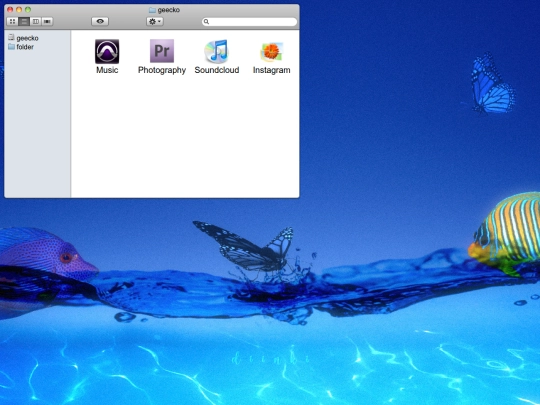Click the Soundcloud label text
Screen dimensions: 540x405
tap(217, 70)
